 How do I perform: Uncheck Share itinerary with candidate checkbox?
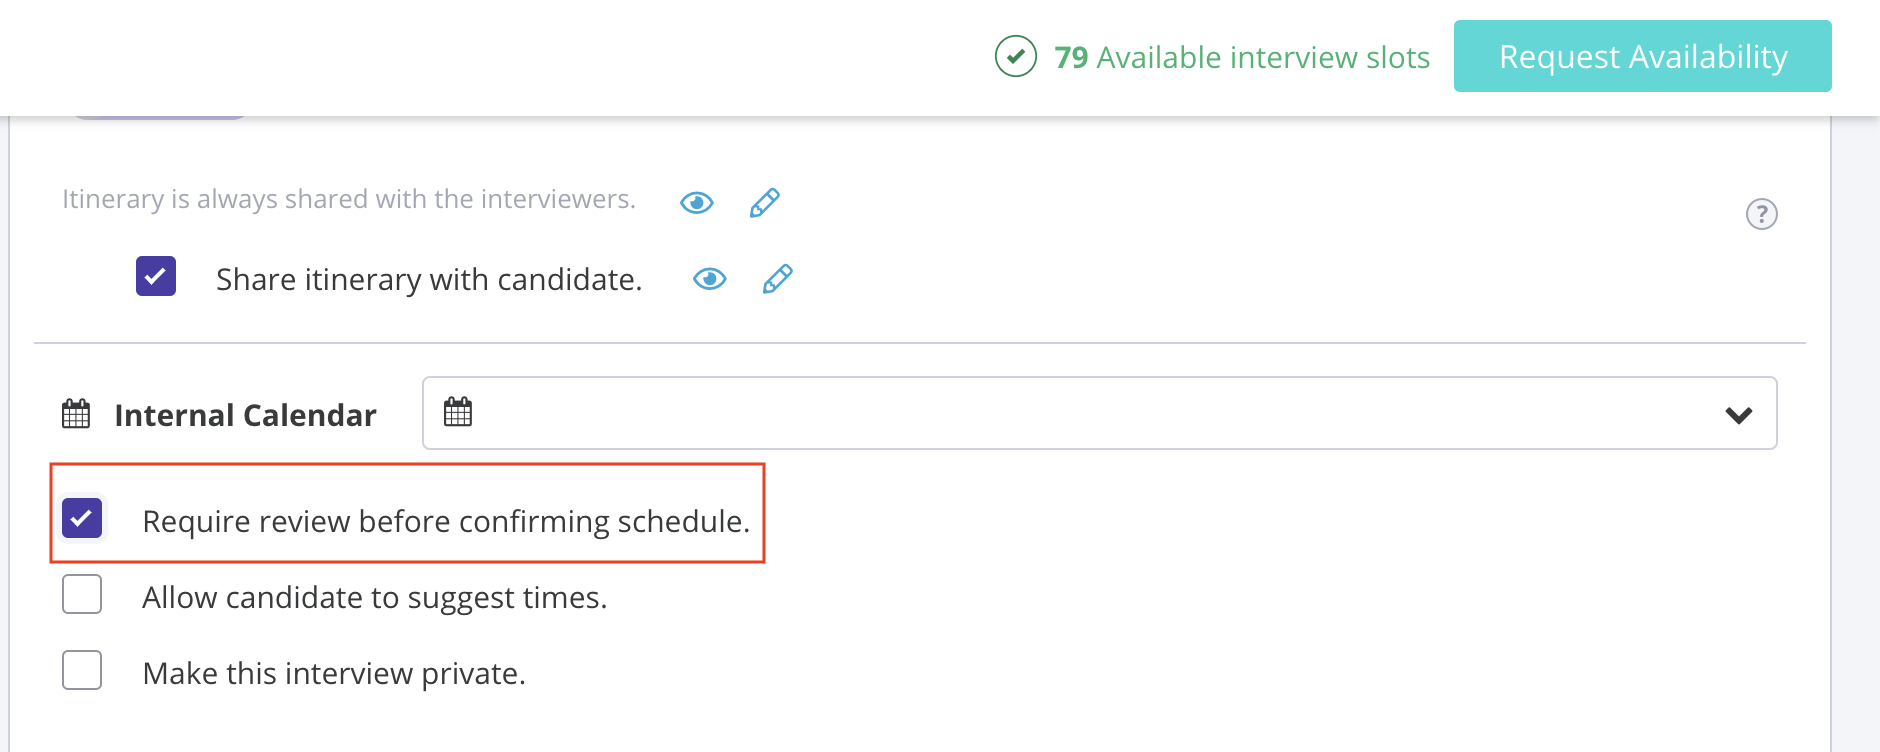[156, 277]
